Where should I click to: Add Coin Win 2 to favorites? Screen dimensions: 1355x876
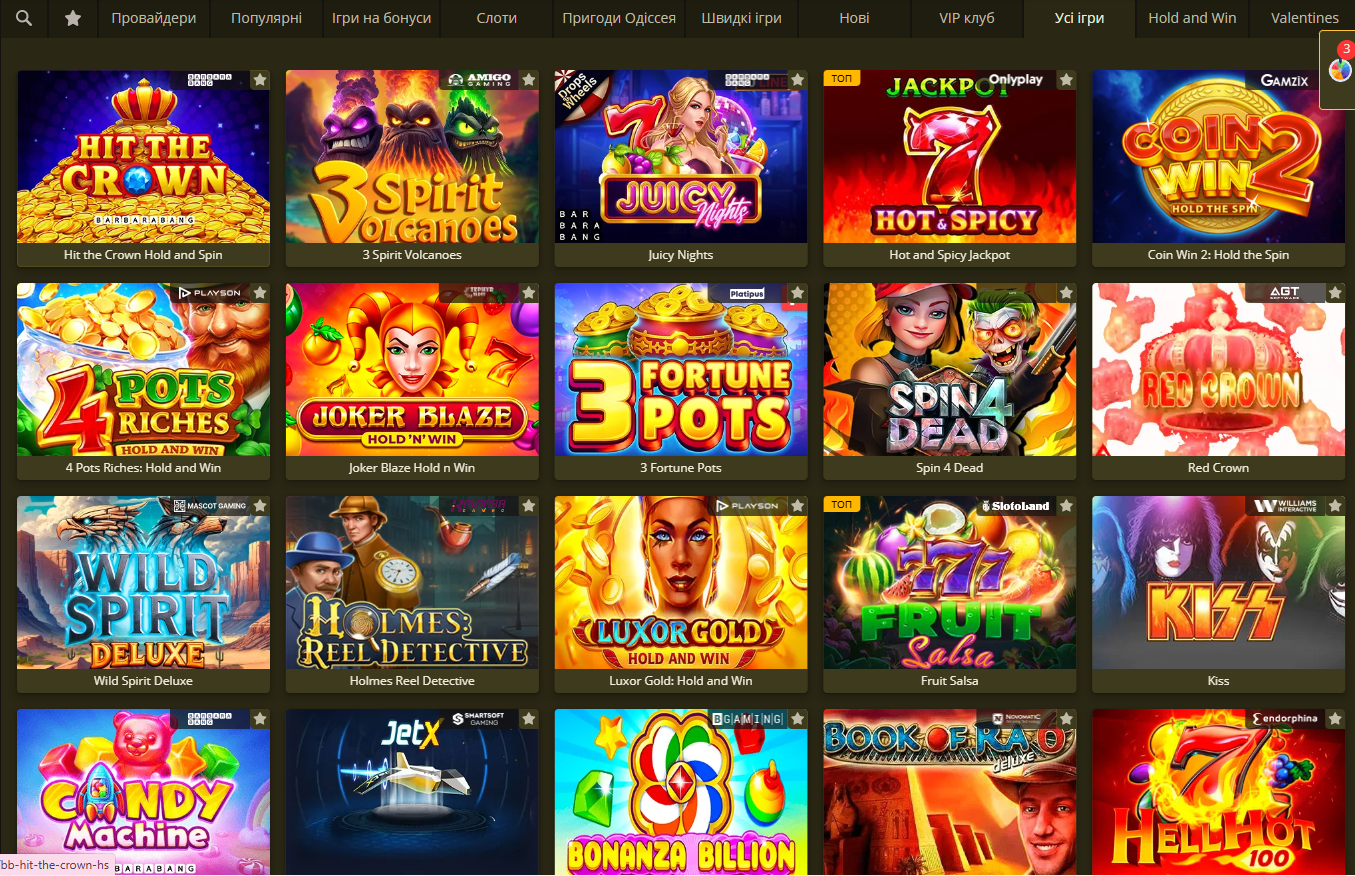coord(1336,80)
